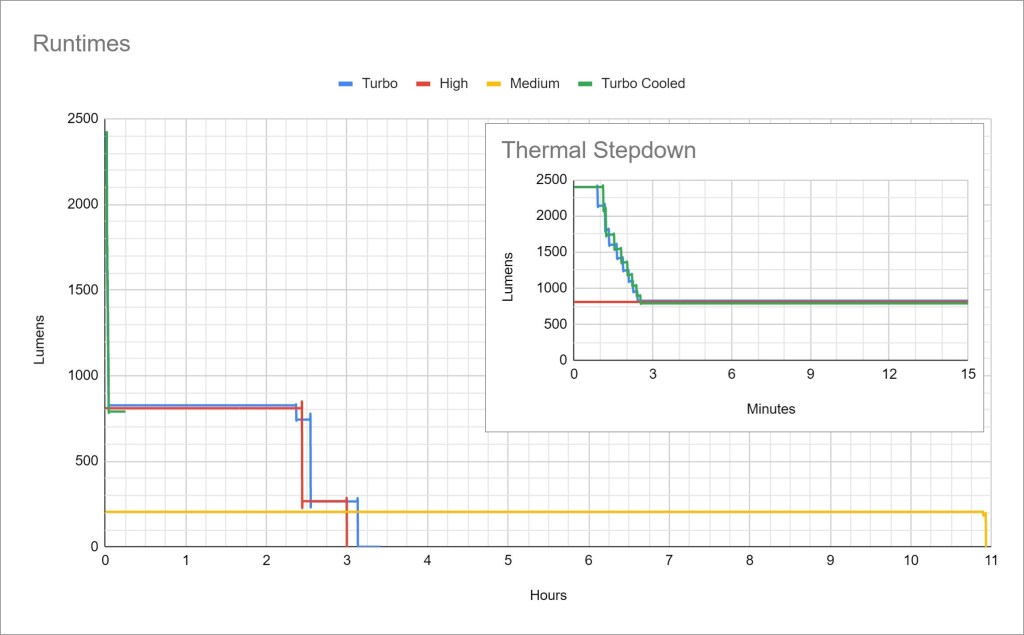Screen dimensions: 1024x635
Task: Select the Turbo Cooled legend label
Action: pyautogui.click(x=643, y=84)
